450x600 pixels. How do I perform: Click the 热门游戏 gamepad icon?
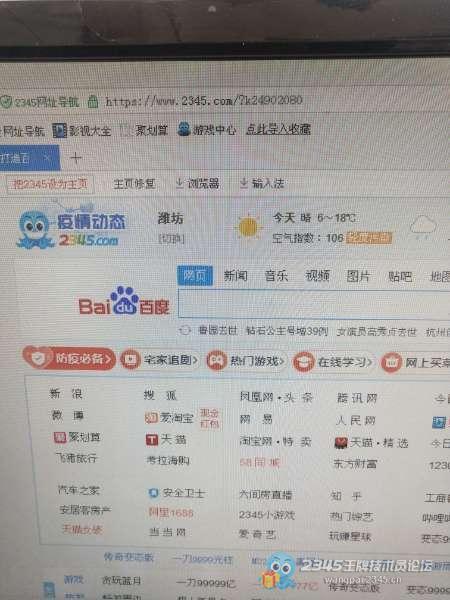point(217,360)
